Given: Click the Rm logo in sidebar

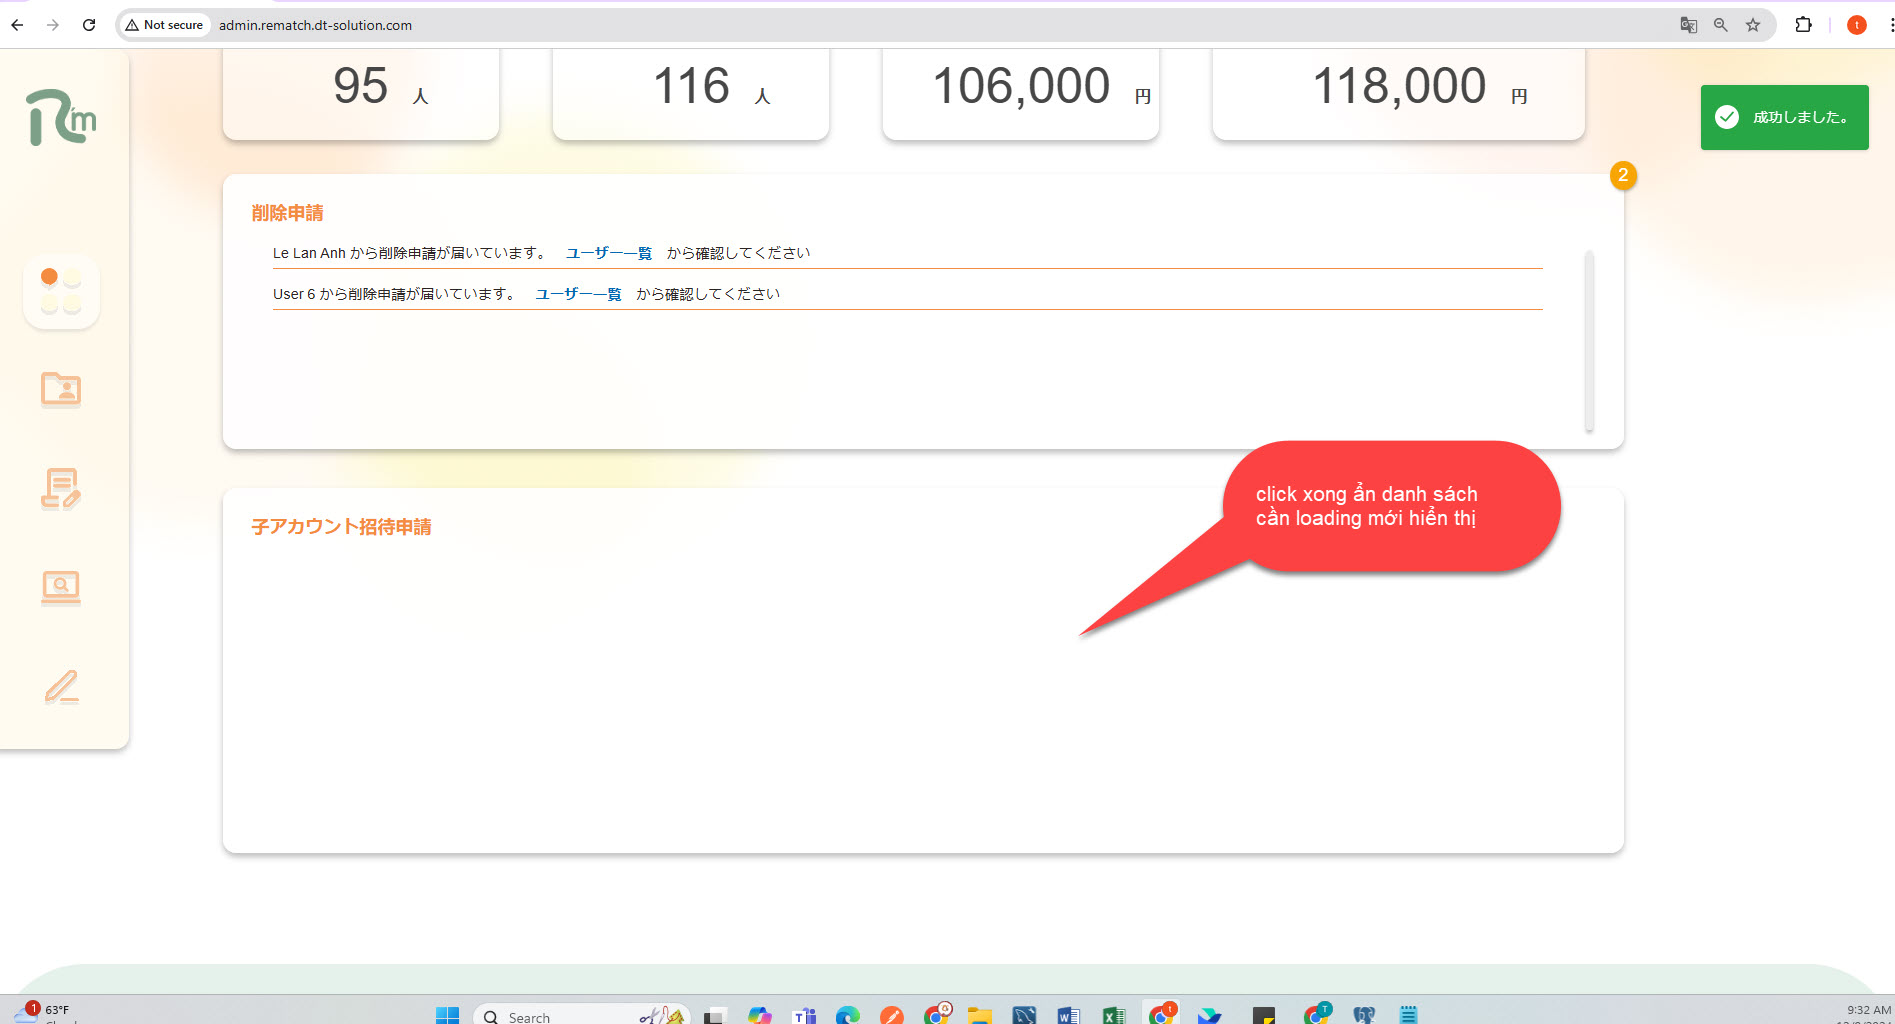Looking at the screenshot, I should pyautogui.click(x=61, y=118).
